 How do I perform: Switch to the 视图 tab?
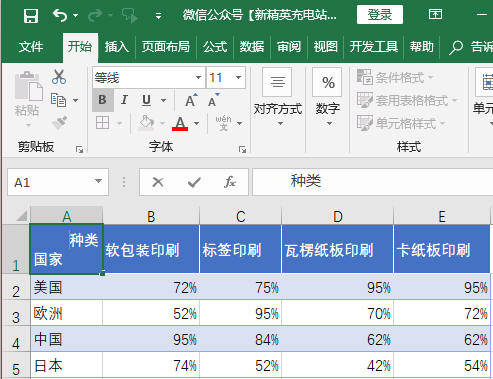click(325, 47)
